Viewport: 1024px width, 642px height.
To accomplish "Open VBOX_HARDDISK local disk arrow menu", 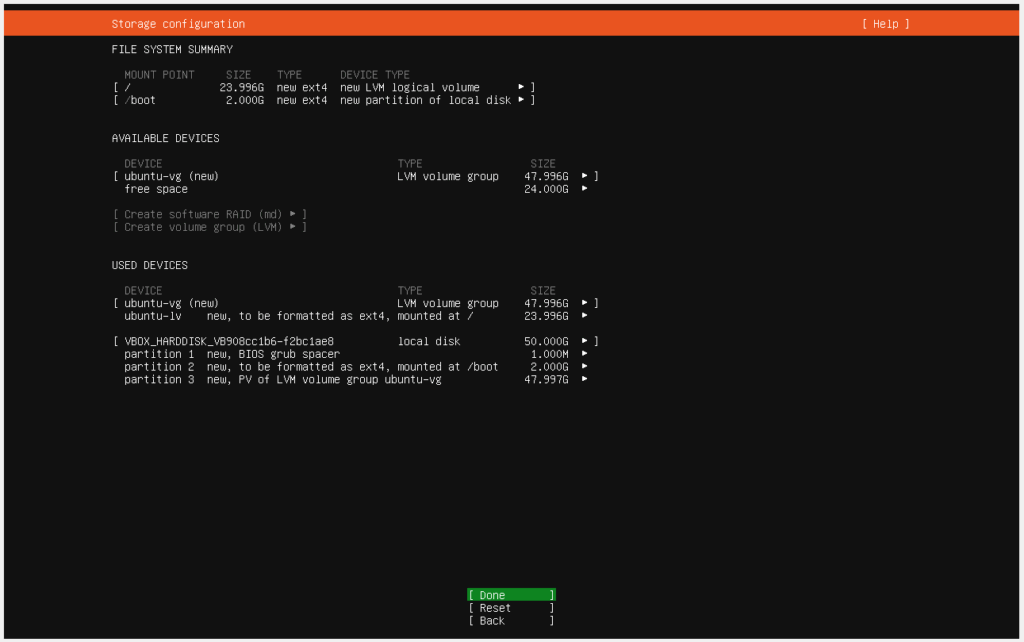I will [585, 341].
